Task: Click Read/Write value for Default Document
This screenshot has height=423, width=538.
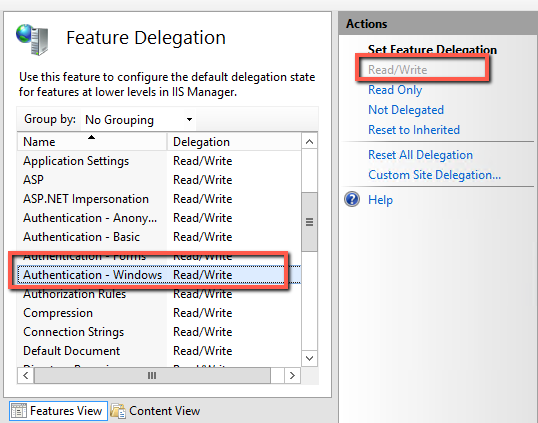Action: 202,351
